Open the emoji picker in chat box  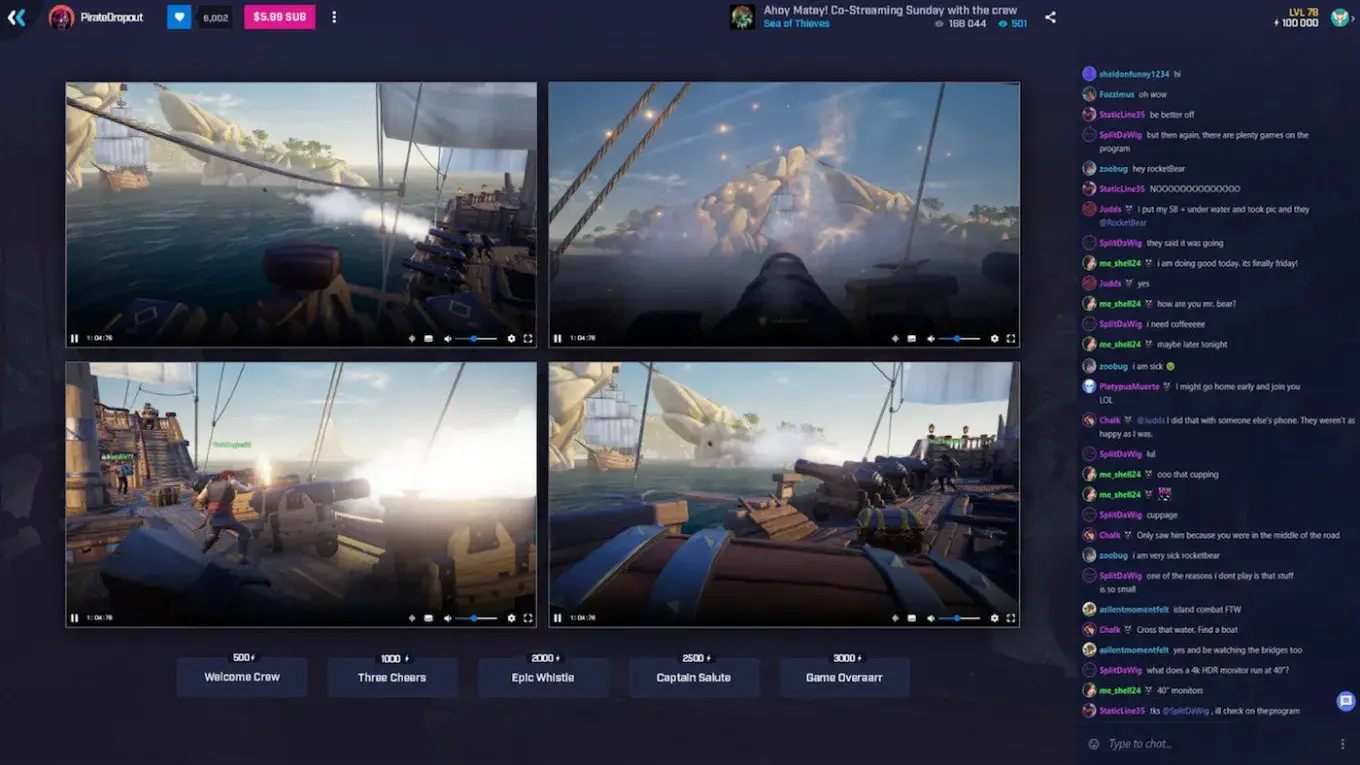click(1093, 744)
